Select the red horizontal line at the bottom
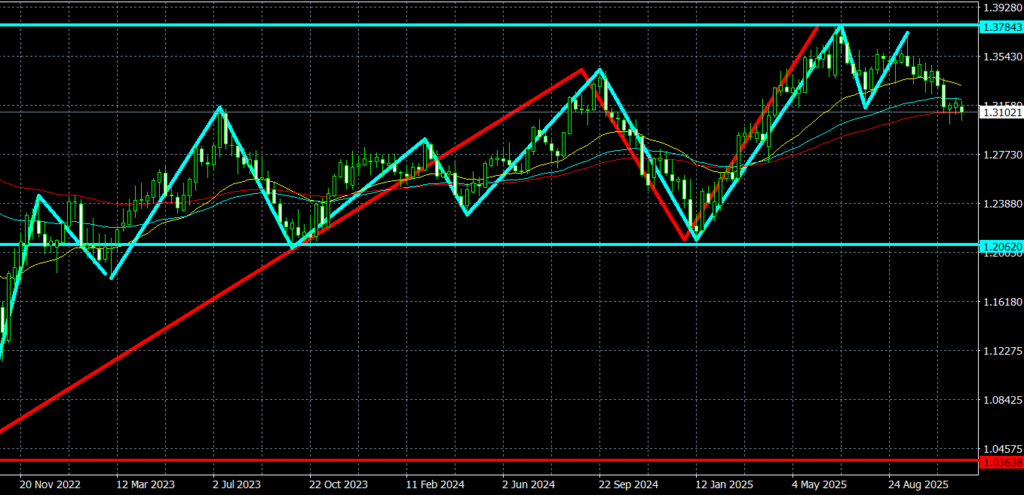Image resolution: width=1024 pixels, height=495 pixels. [x=500, y=461]
